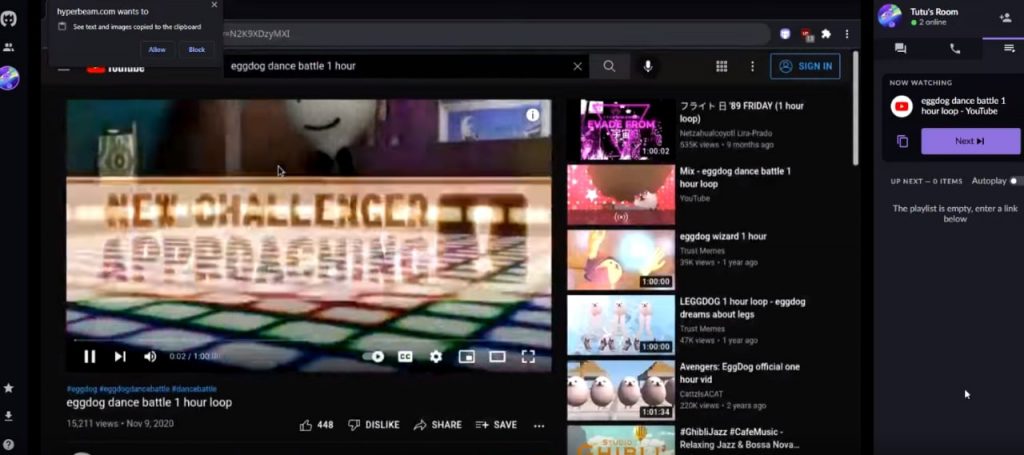Enable theater mode view
Screen dimensions: 1024x455
tap(497, 356)
